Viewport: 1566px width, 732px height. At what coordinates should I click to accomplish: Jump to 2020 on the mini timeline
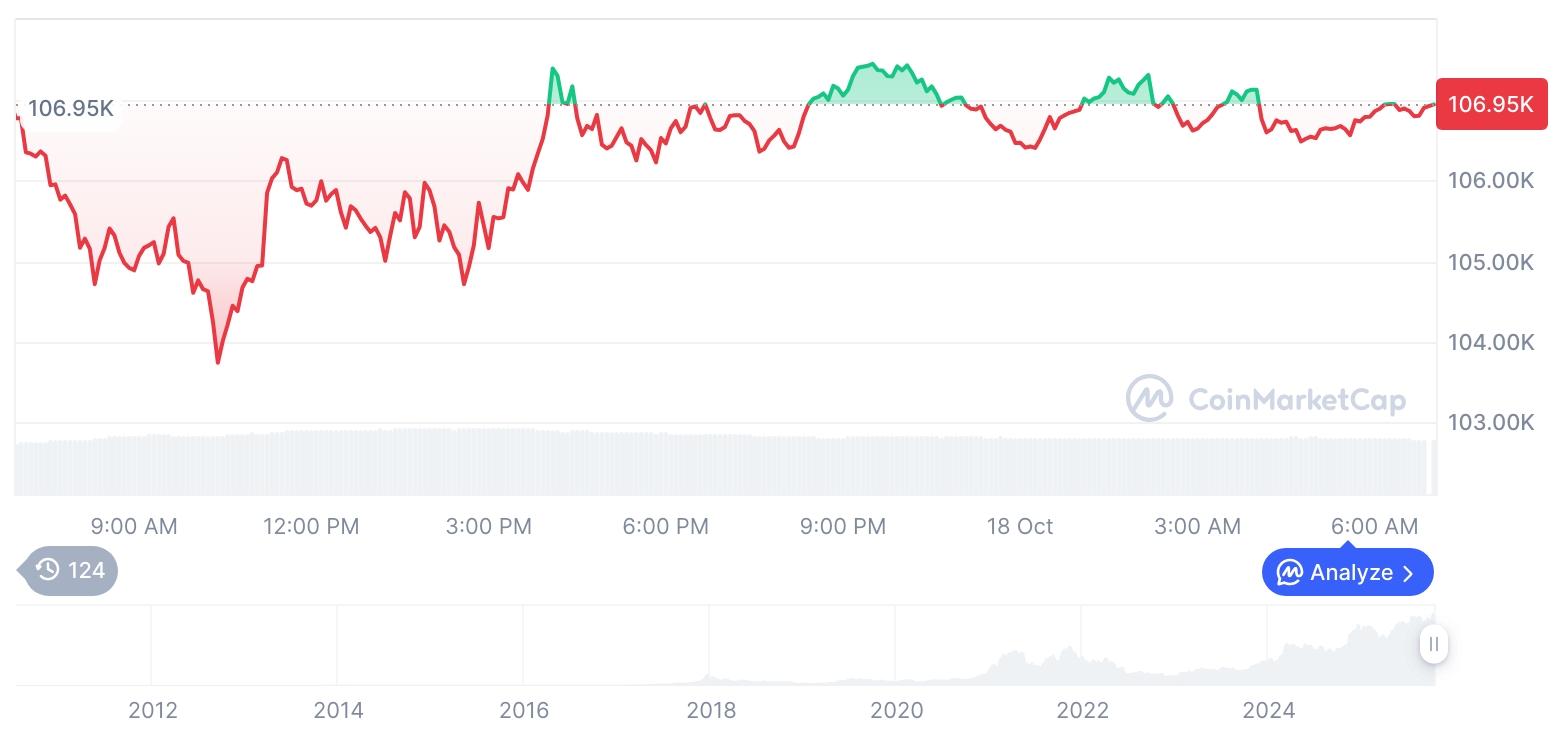[x=897, y=711]
